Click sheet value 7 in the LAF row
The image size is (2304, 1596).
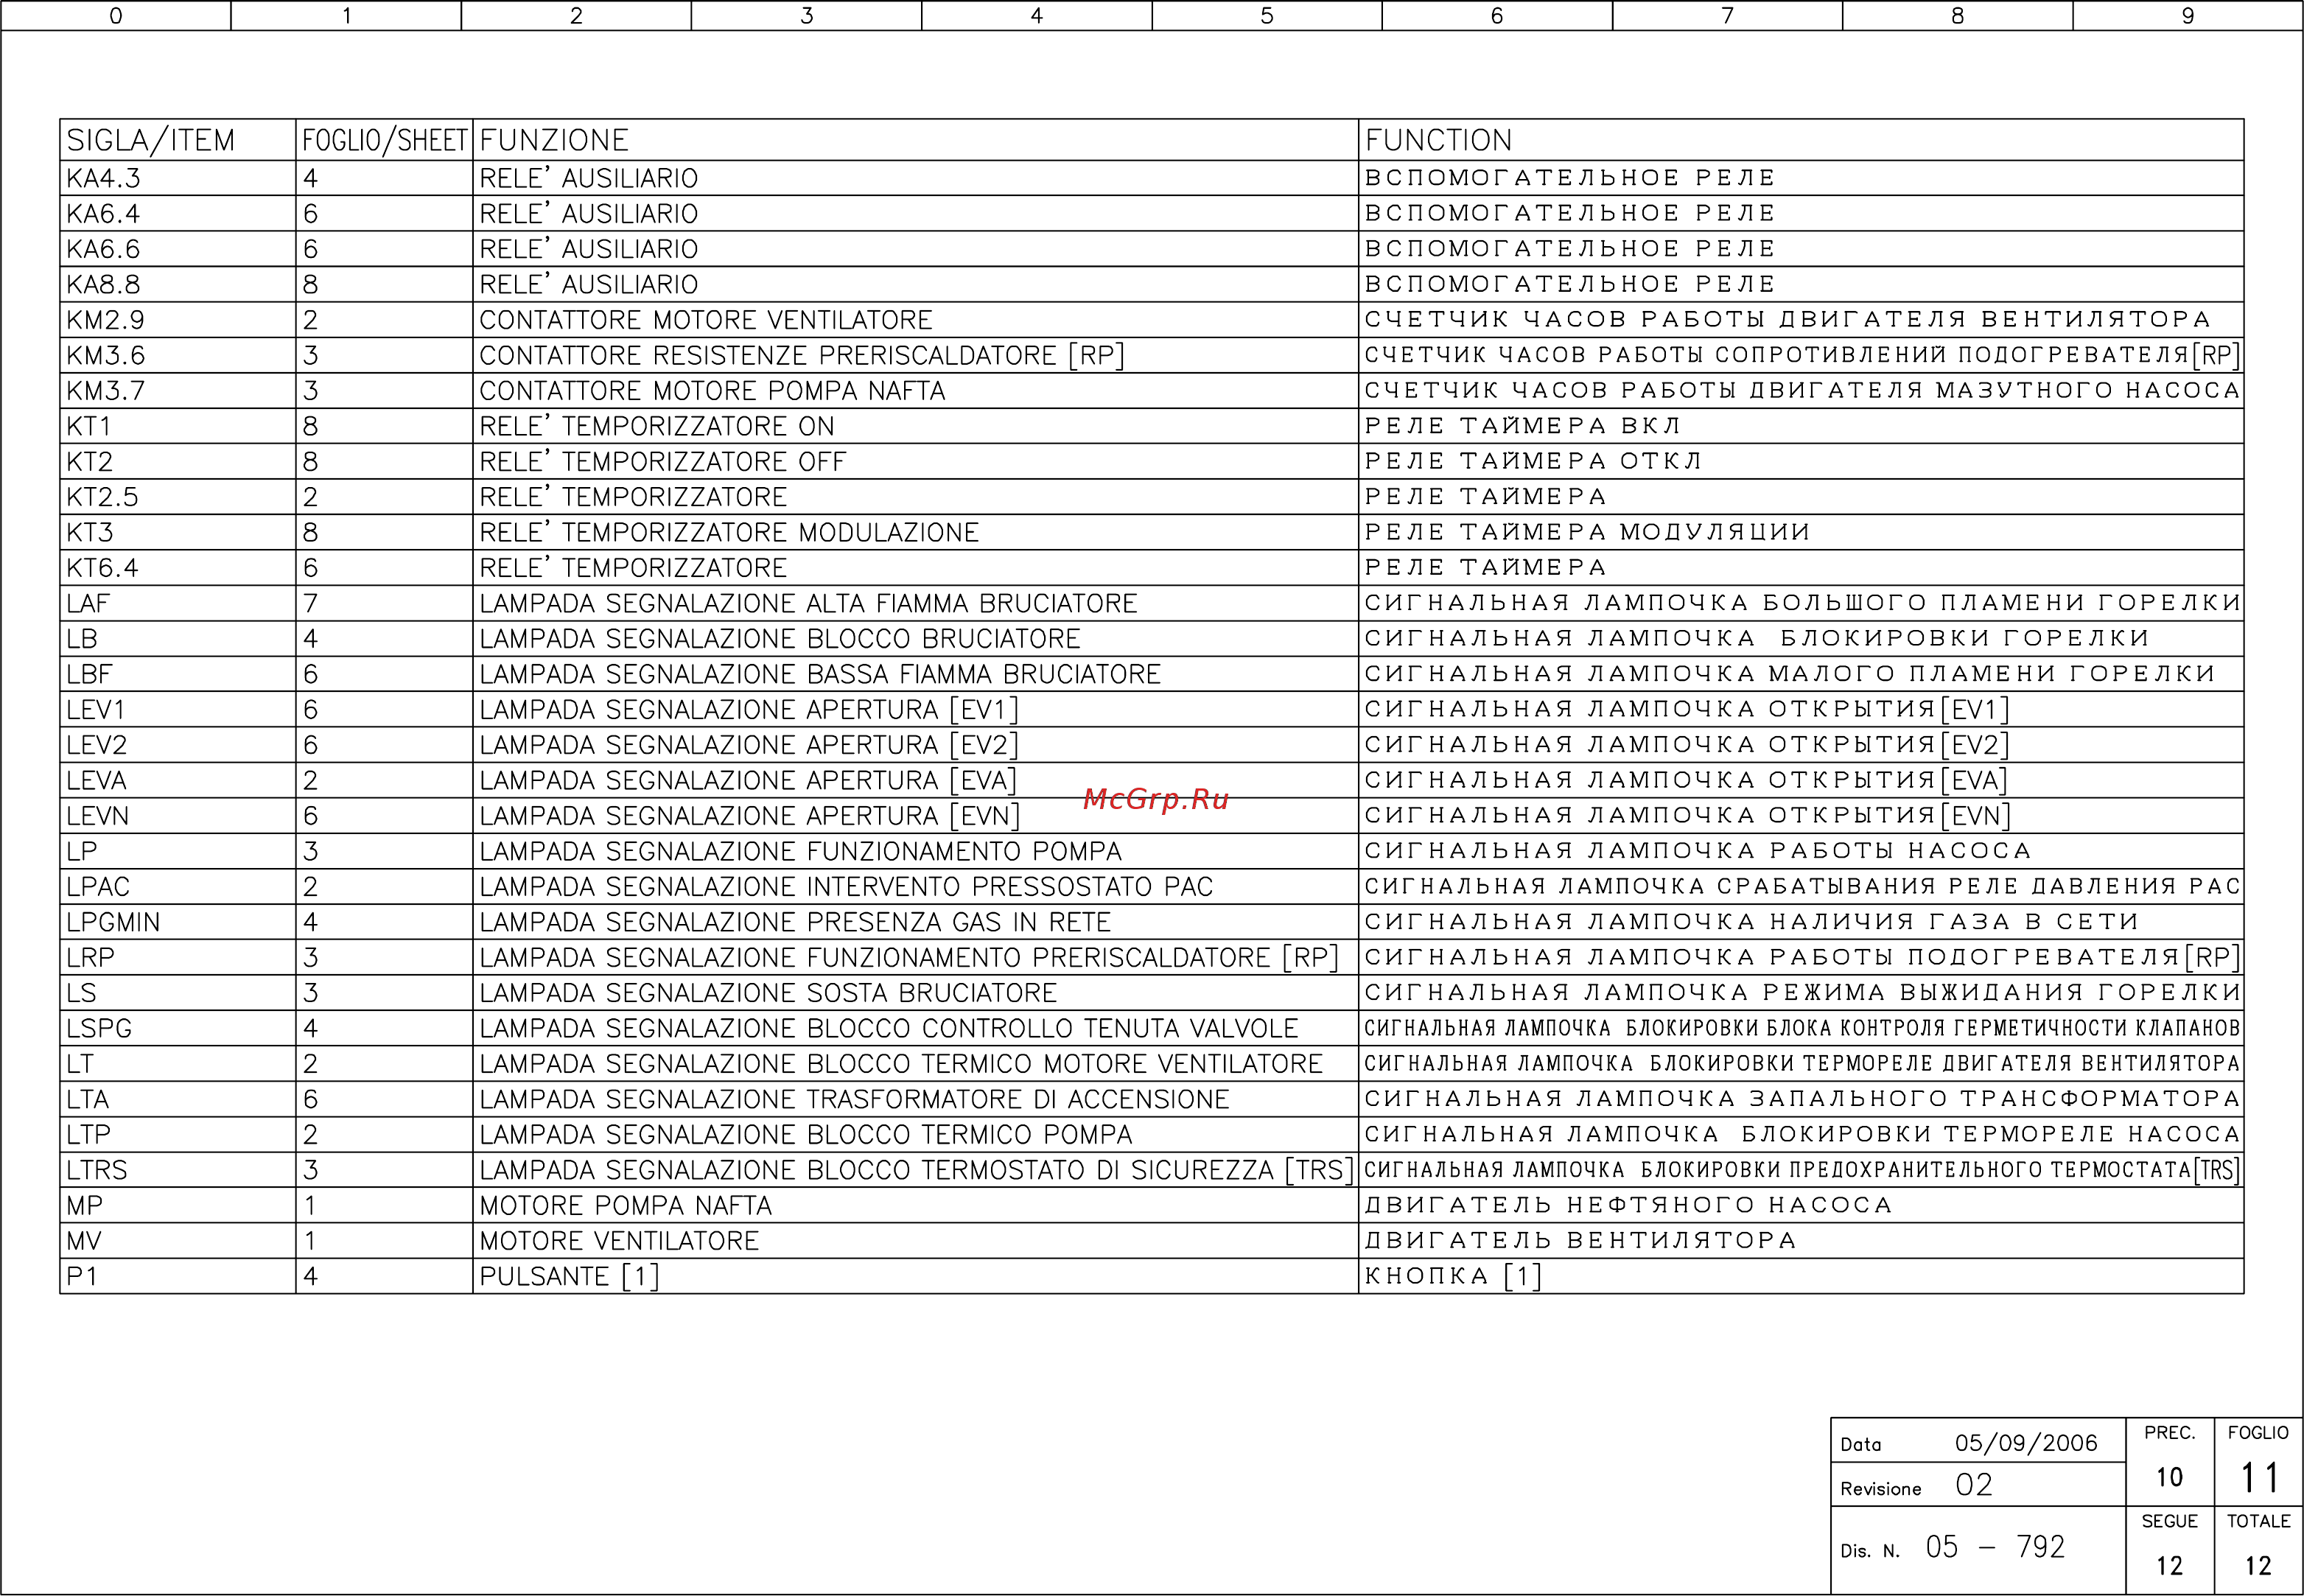click(311, 603)
